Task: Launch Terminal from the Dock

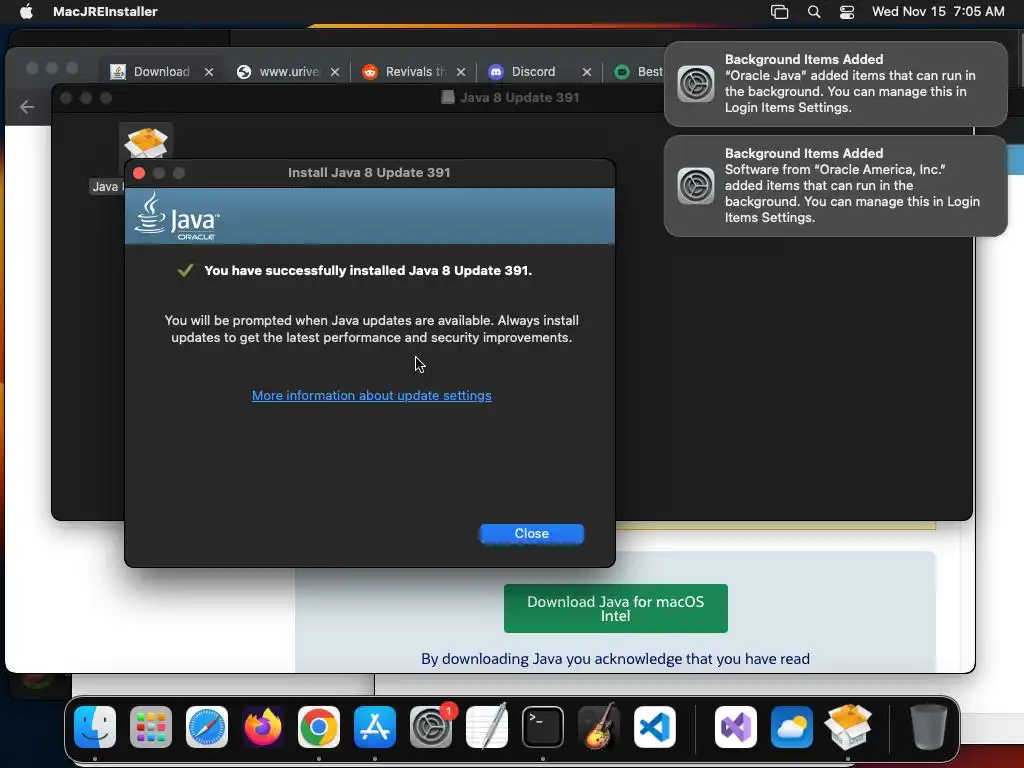Action: pos(543,727)
